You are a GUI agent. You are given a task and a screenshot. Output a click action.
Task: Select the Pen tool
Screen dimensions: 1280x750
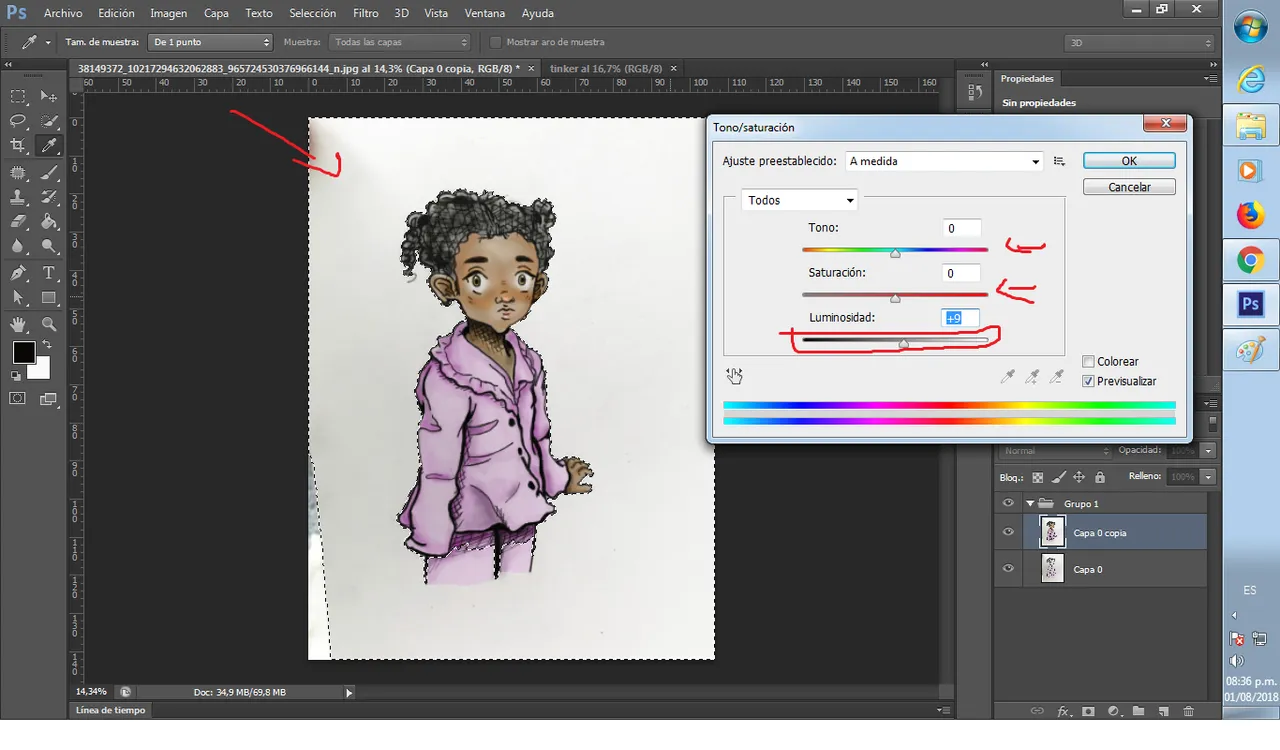[x=18, y=273]
